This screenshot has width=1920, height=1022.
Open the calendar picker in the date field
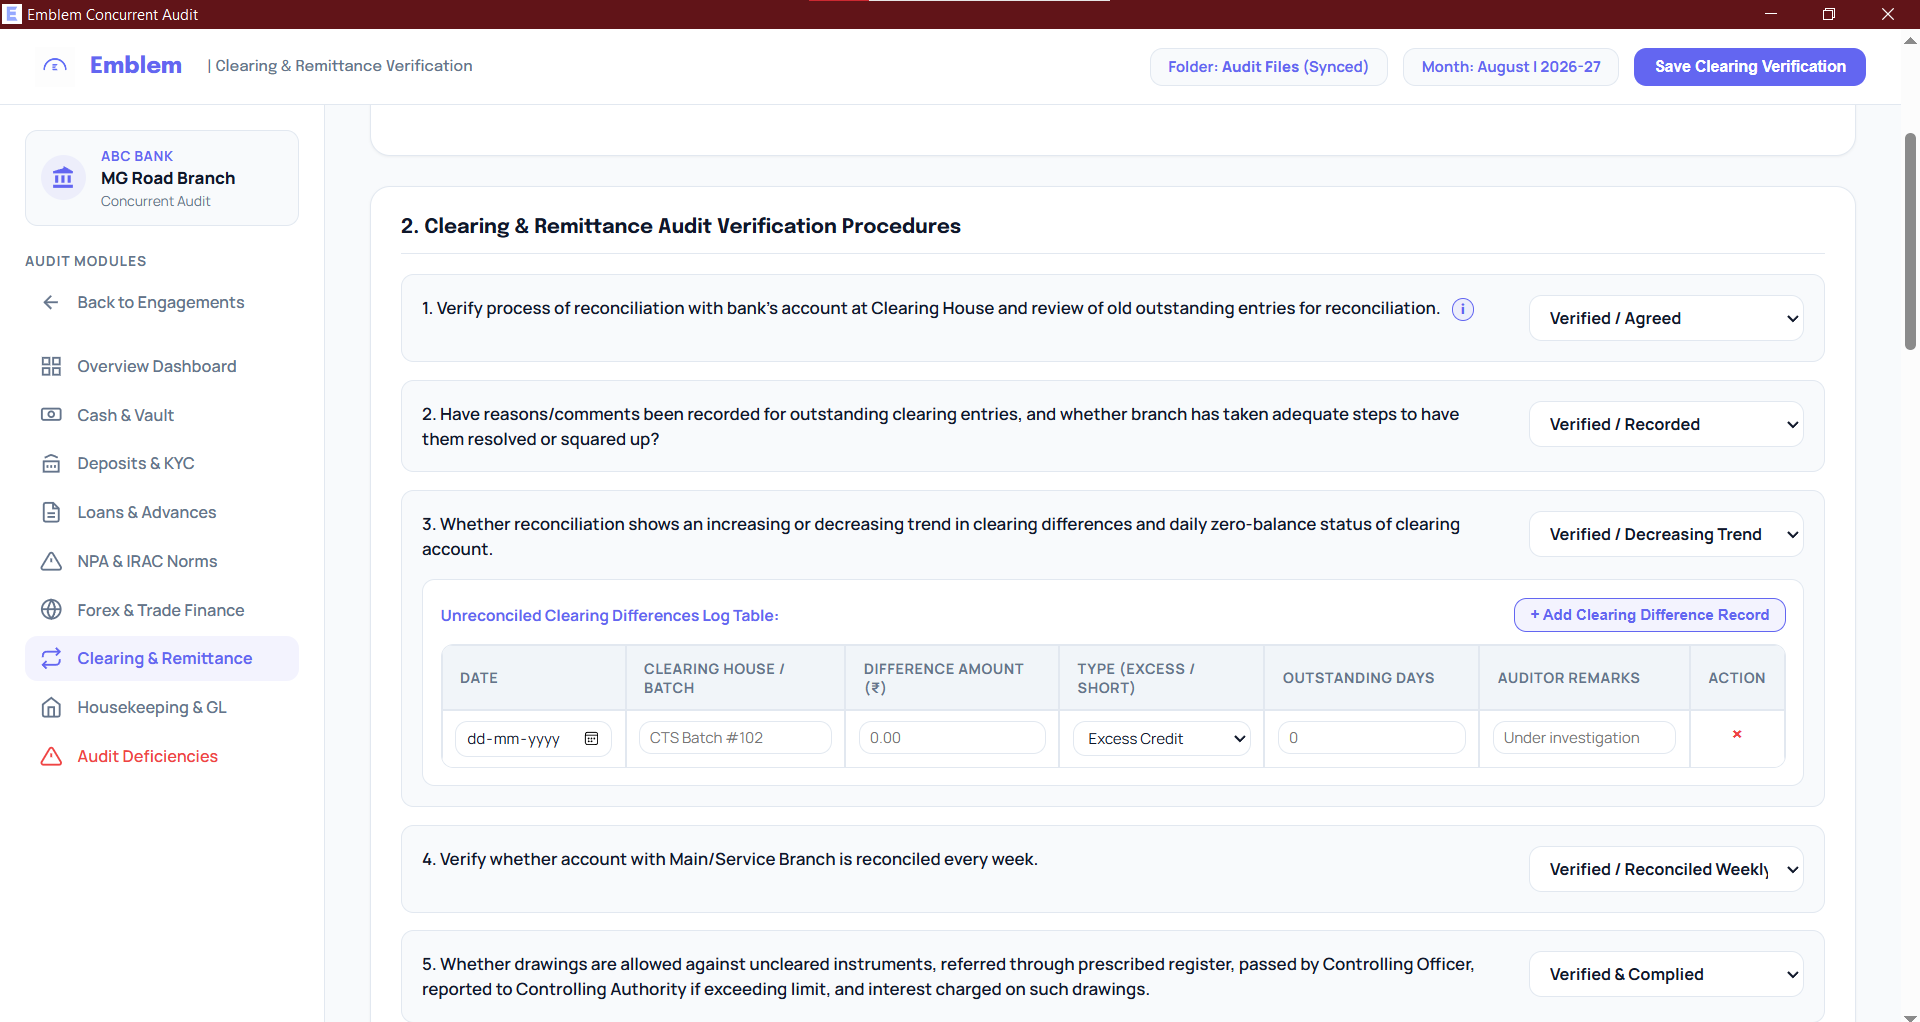592,739
